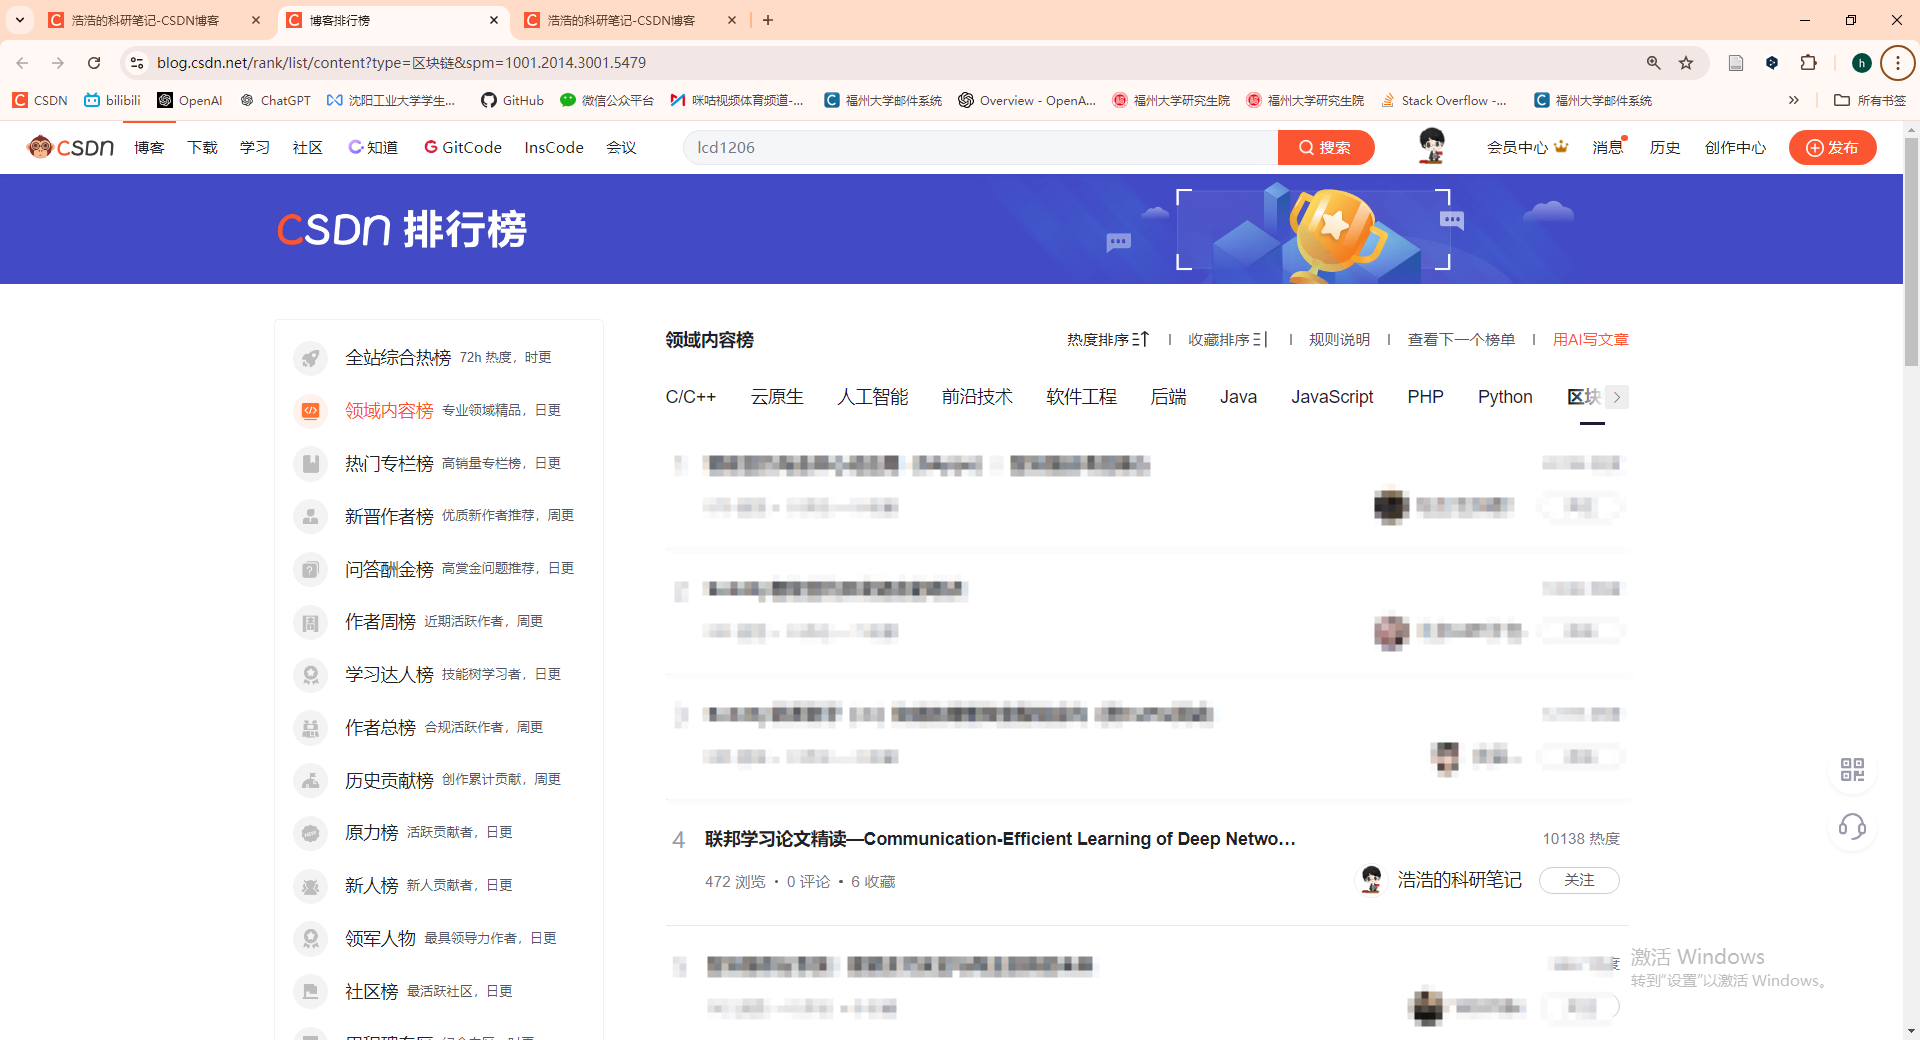1920x1040 pixels.
Task: Bookmark this page with star icon
Action: (1686, 63)
